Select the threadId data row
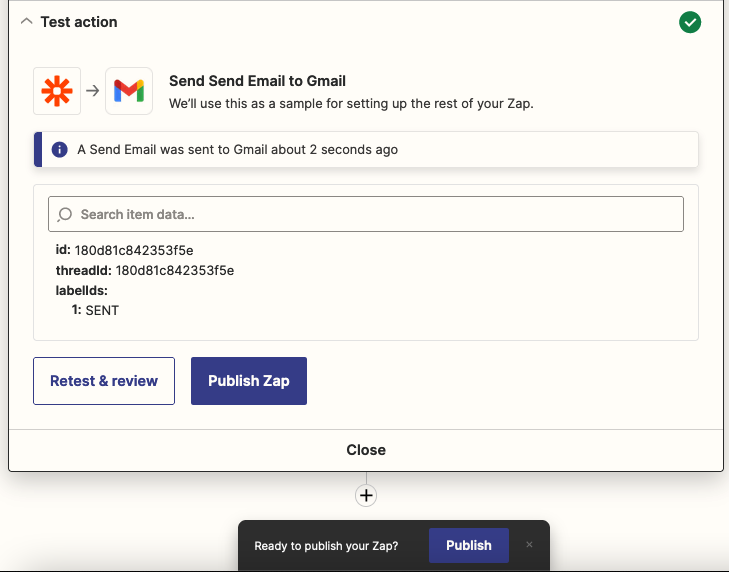This screenshot has height=572, width=729. (x=145, y=270)
